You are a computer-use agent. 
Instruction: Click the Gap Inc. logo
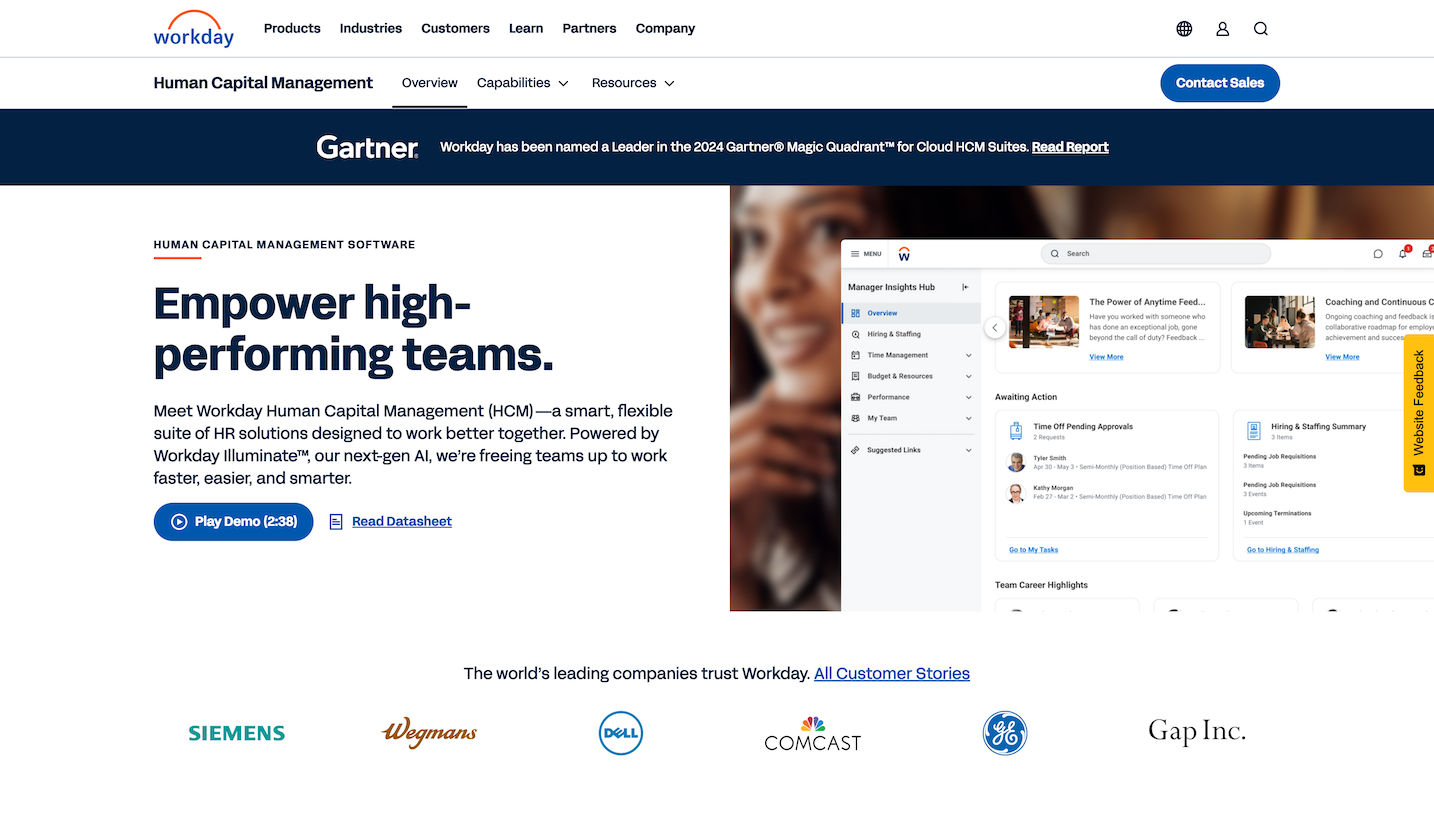[x=1196, y=732]
